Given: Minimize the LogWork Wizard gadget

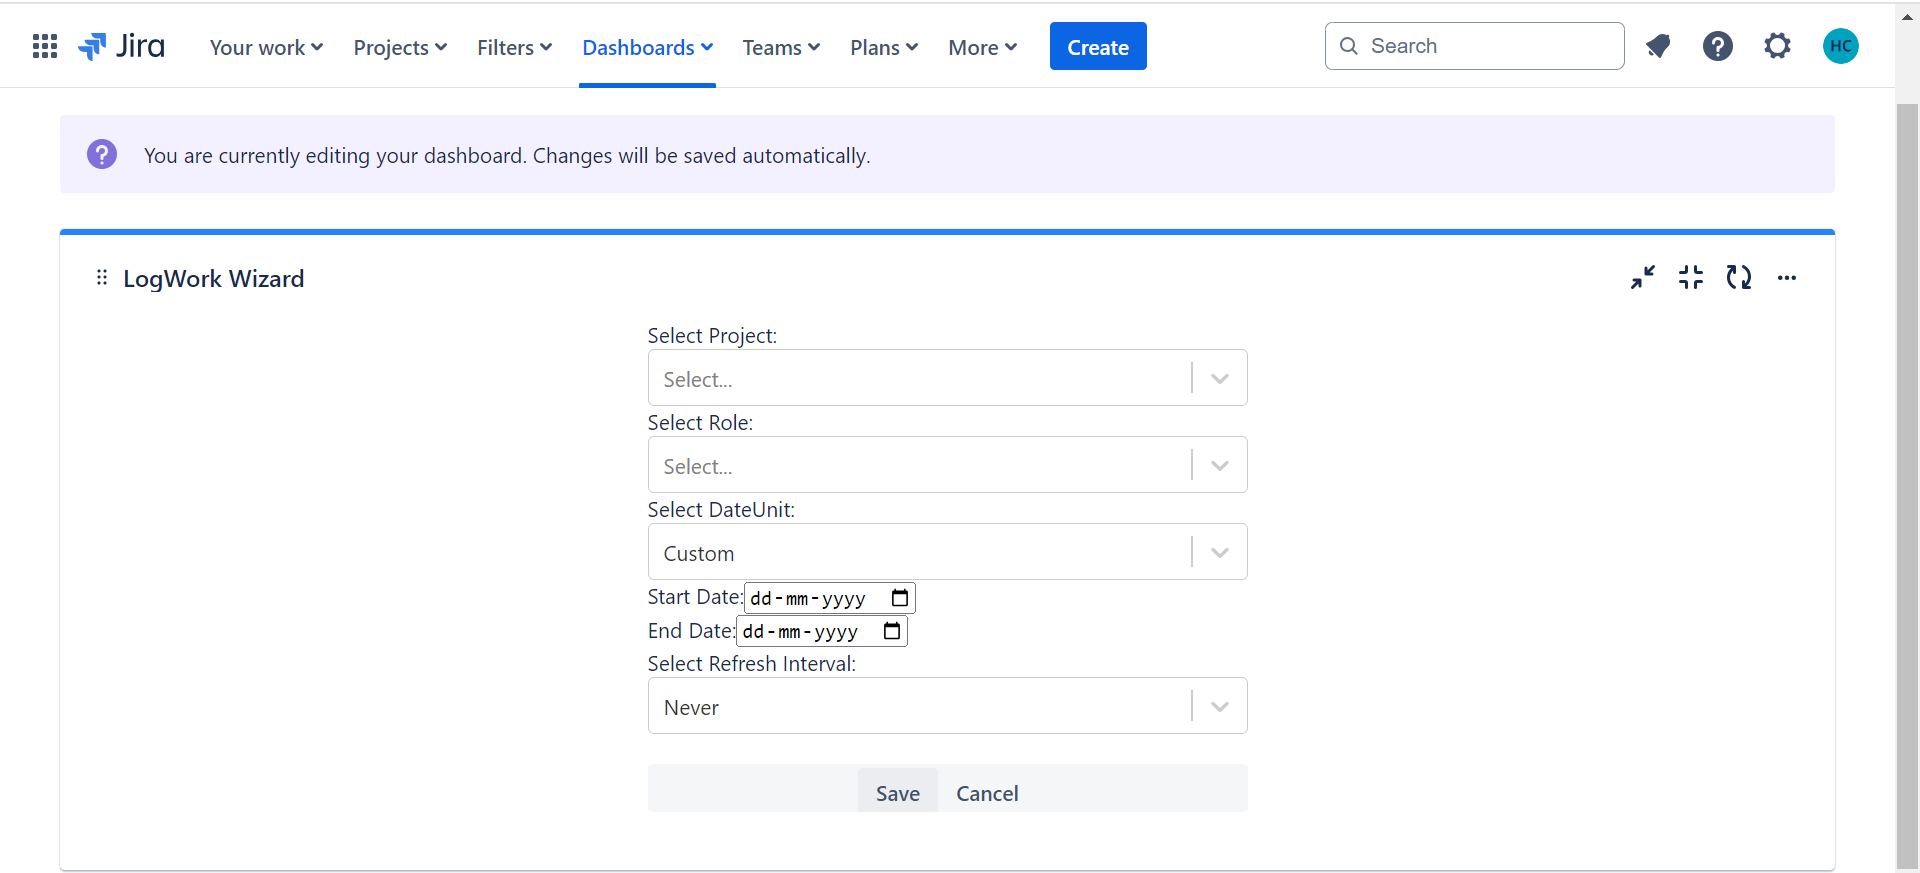Looking at the screenshot, I should coord(1643,277).
